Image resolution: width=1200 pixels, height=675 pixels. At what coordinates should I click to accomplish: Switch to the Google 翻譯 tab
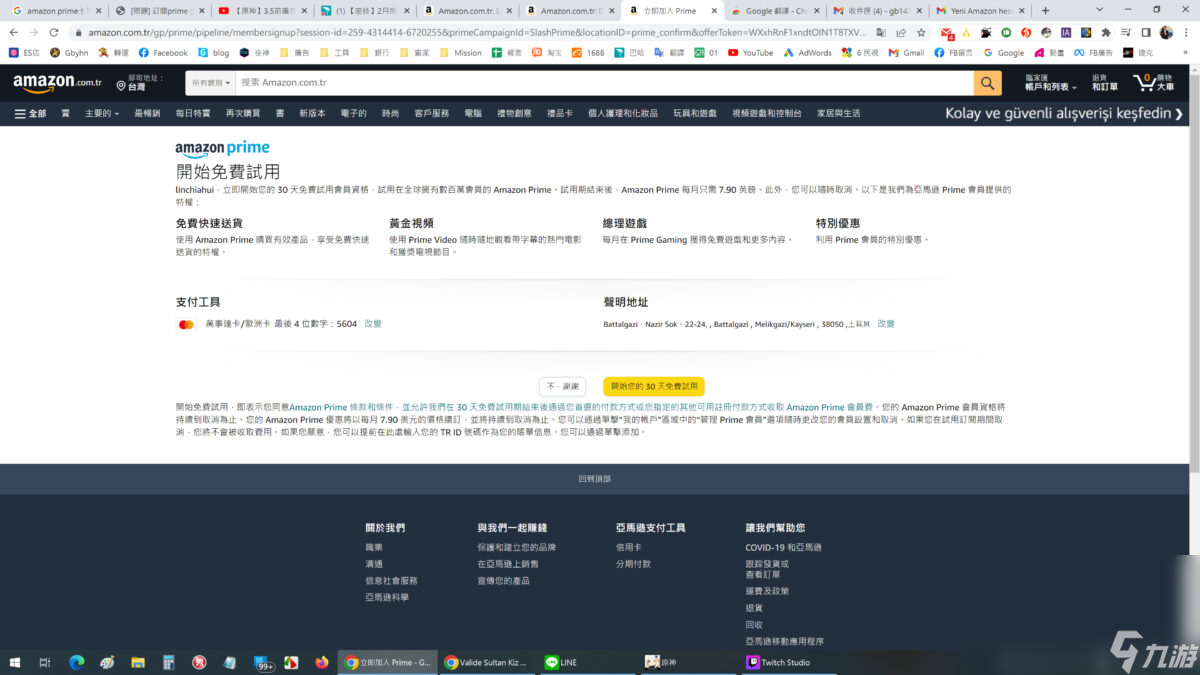click(x=776, y=10)
